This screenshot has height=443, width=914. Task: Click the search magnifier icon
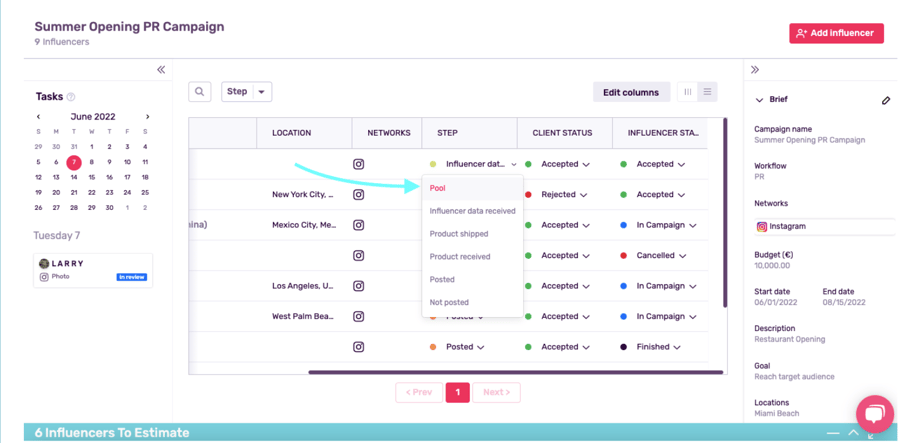click(199, 92)
